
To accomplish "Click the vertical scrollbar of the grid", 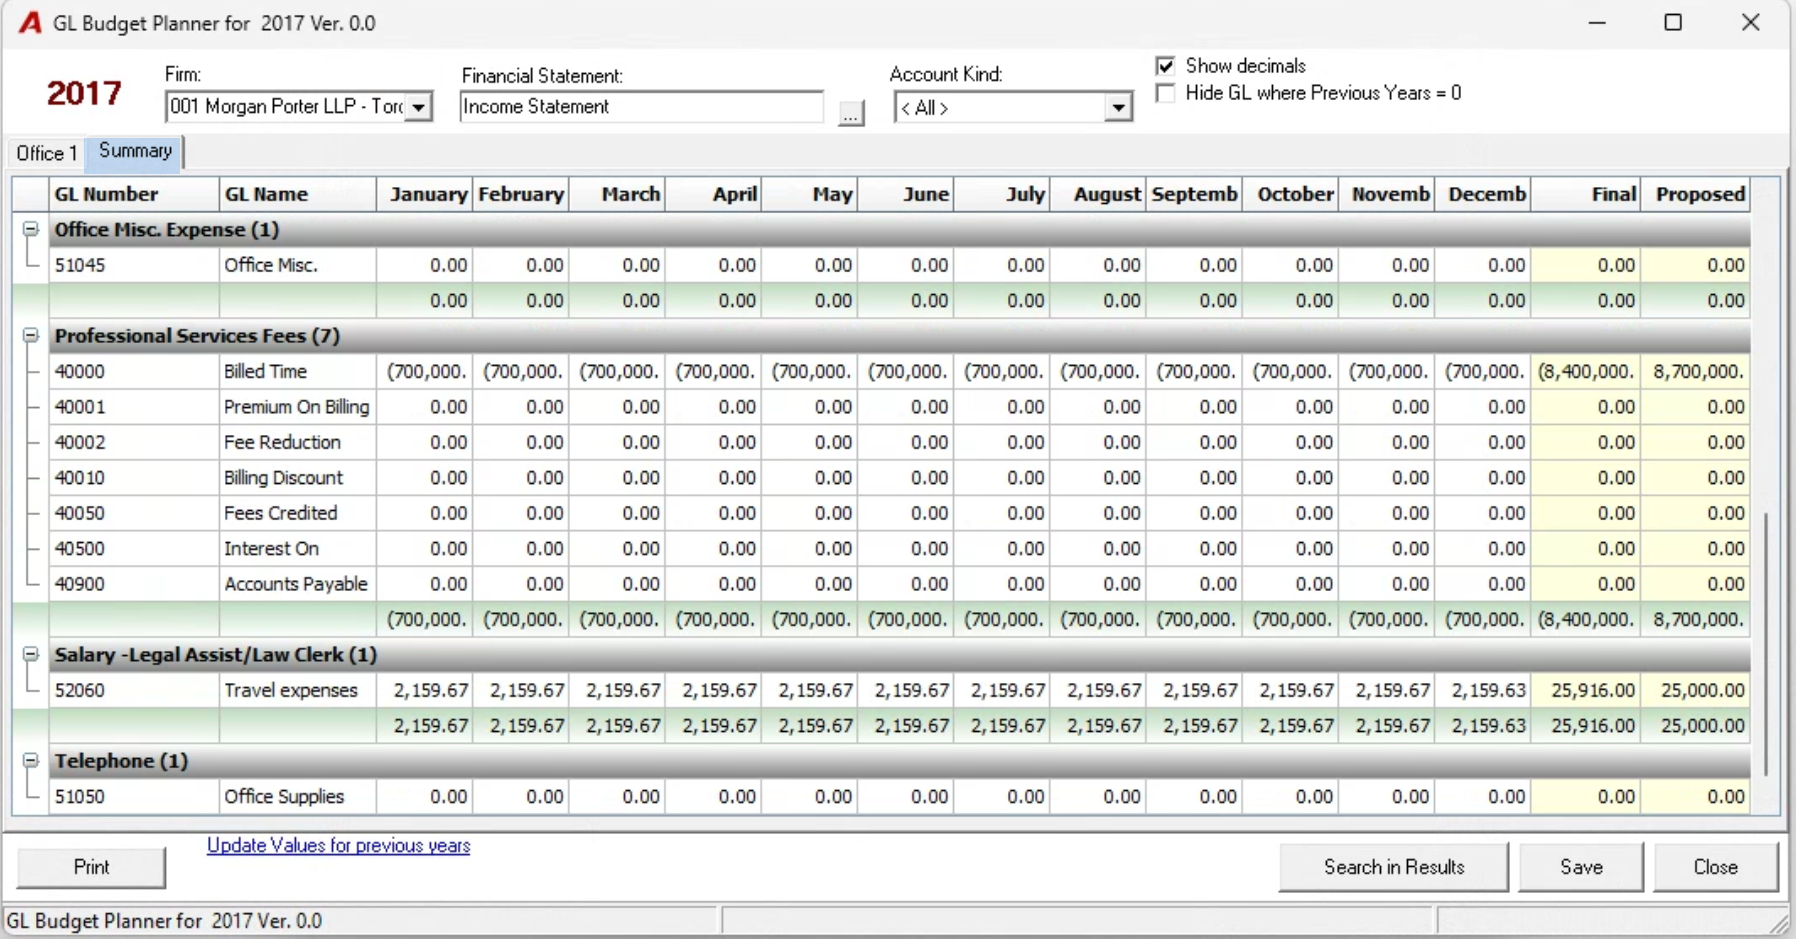I will [x=1766, y=644].
